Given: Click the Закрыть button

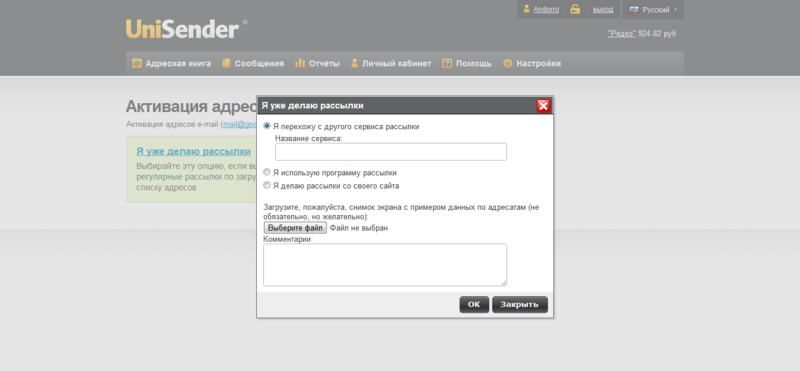Looking at the screenshot, I should [x=519, y=304].
